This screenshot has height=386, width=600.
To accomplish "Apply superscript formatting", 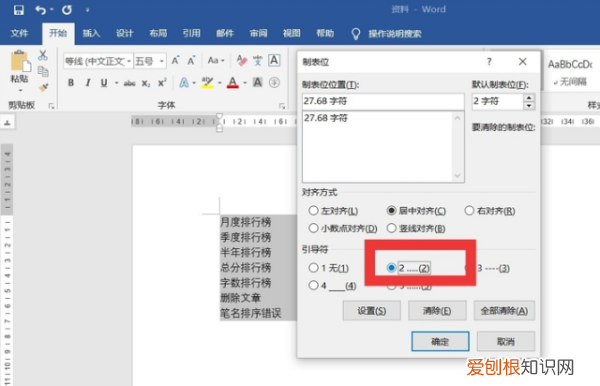I will 162,83.
